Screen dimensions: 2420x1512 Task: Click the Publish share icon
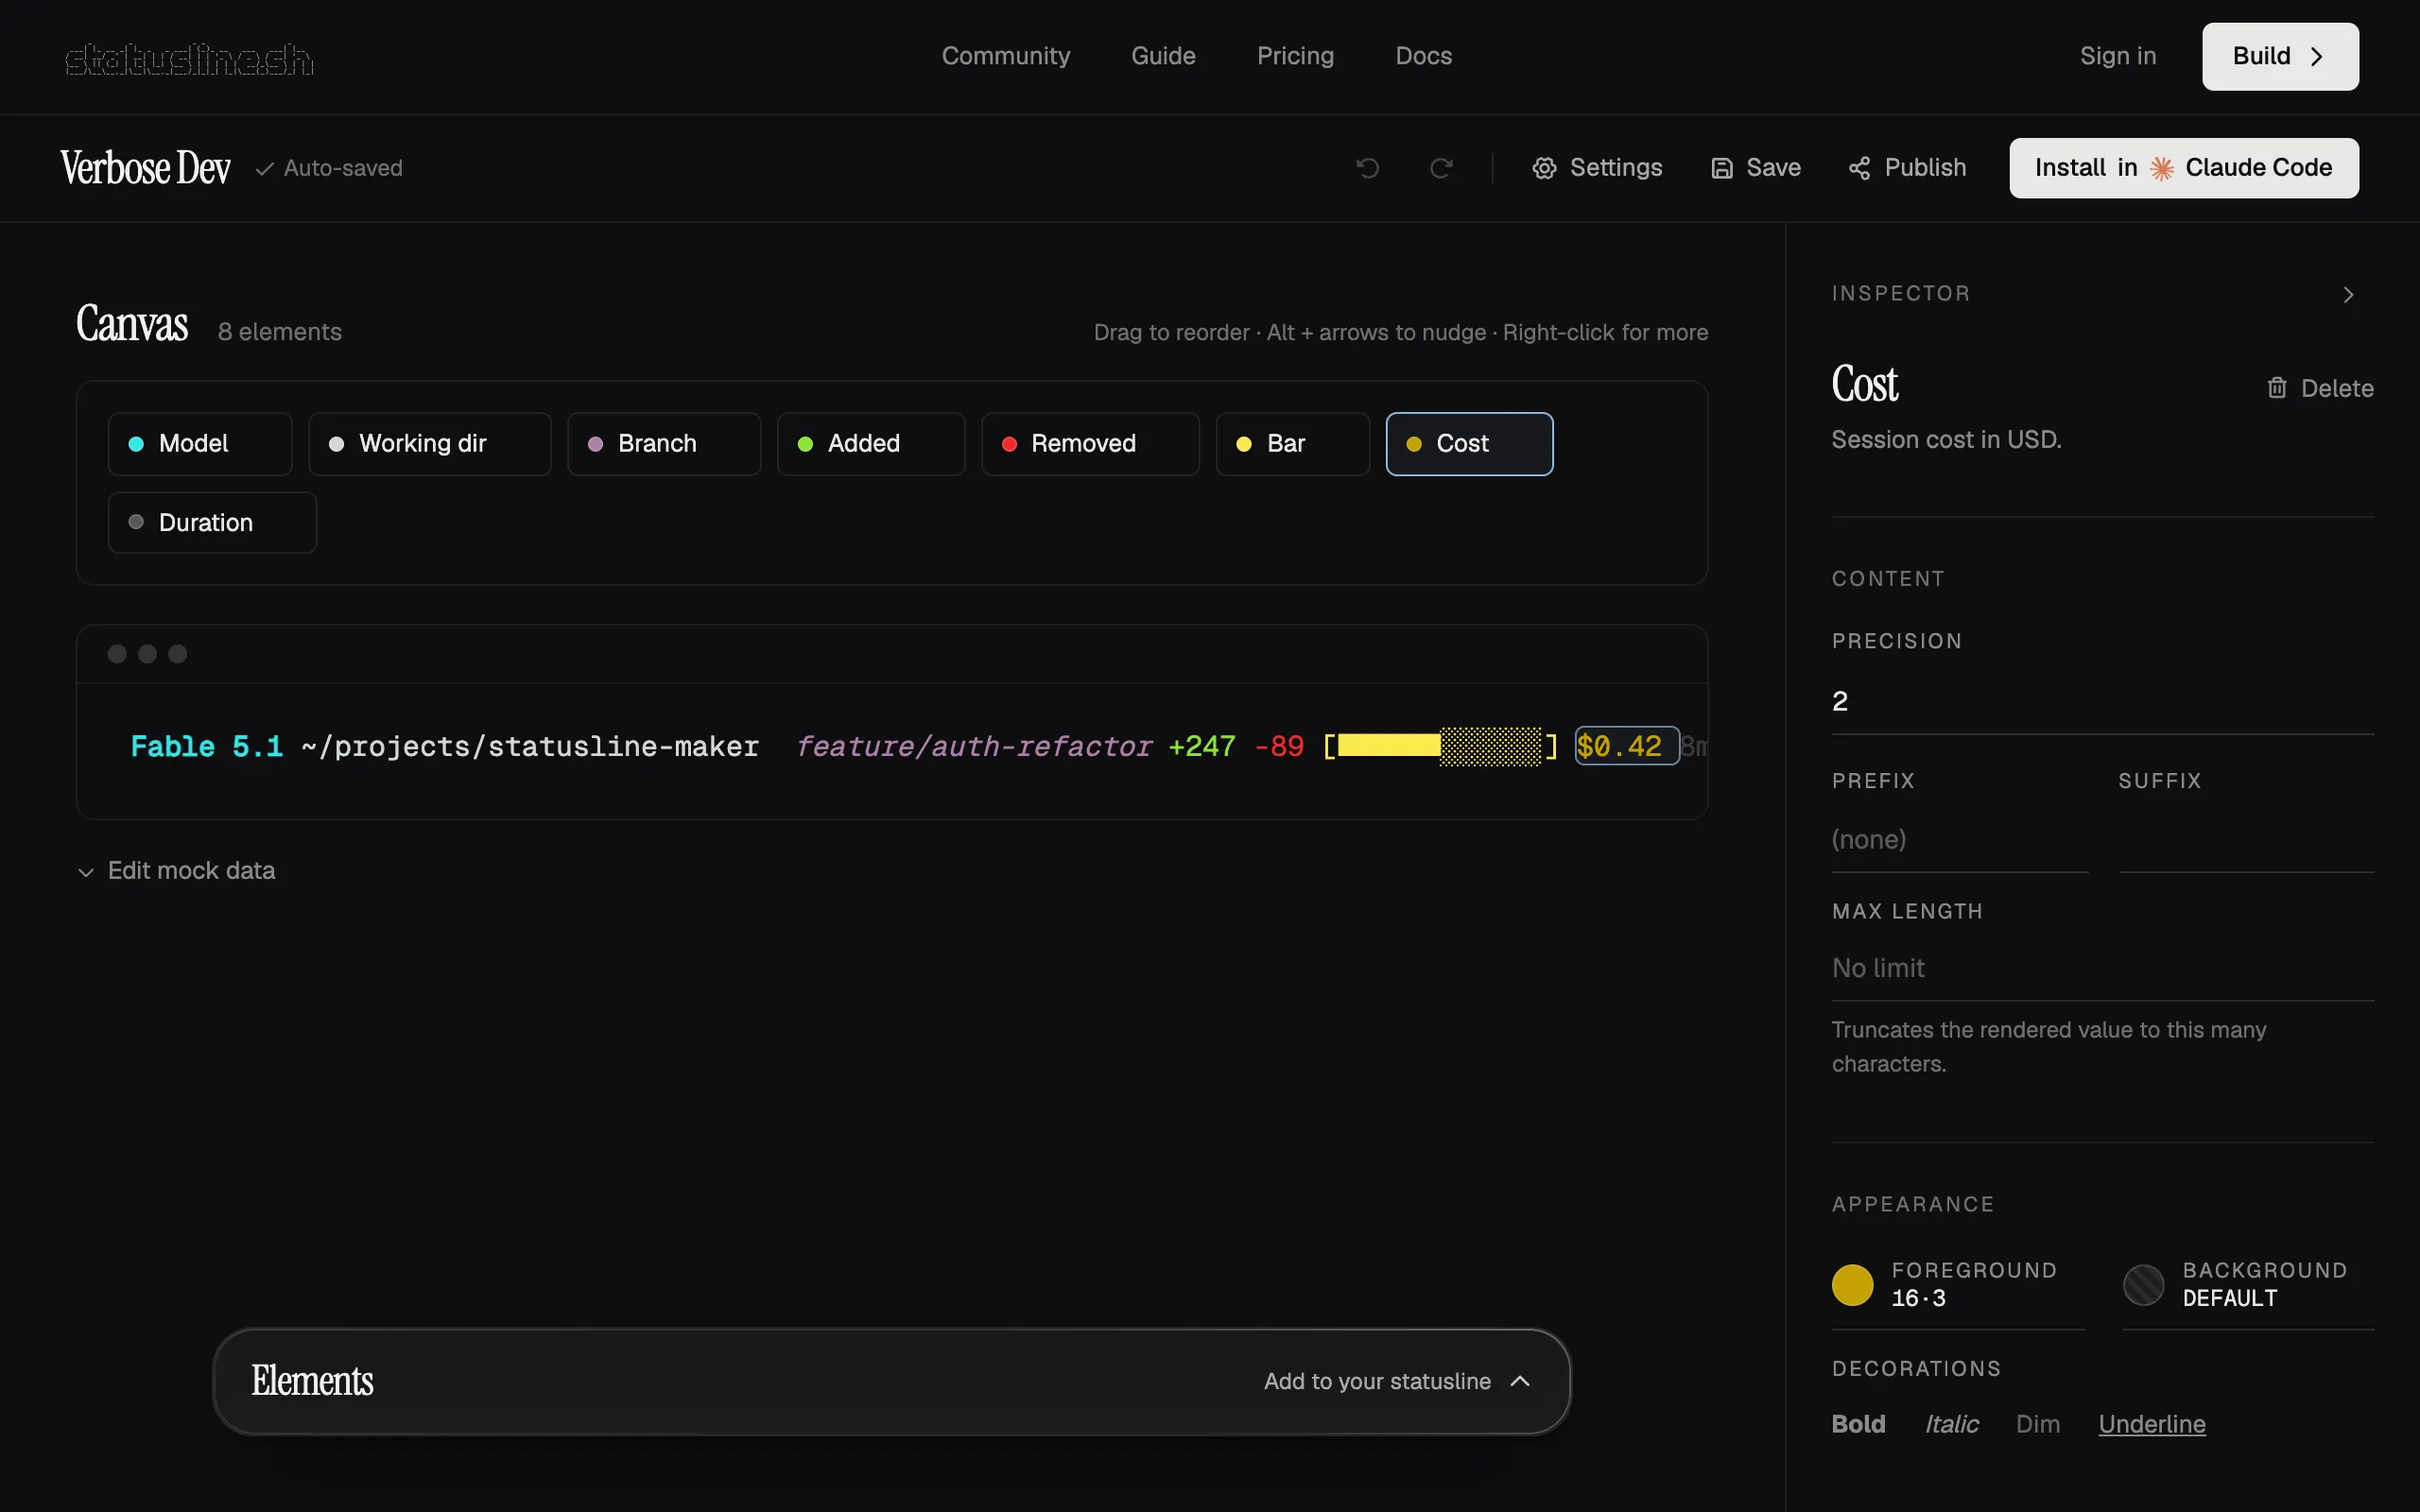tap(1859, 168)
